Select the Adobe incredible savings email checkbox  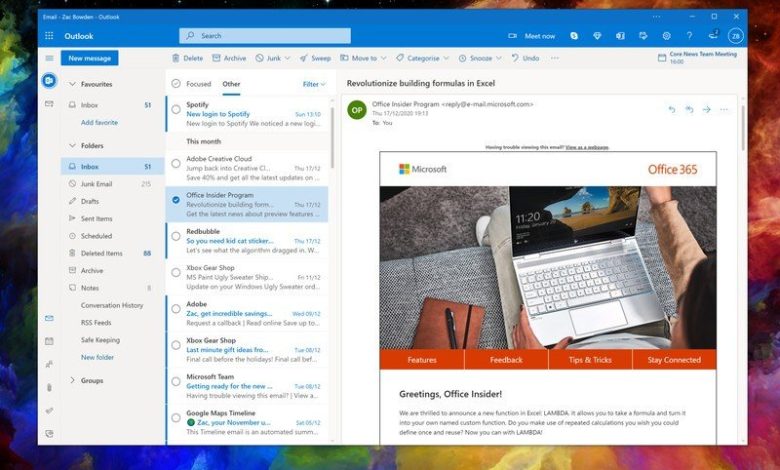[x=176, y=308]
